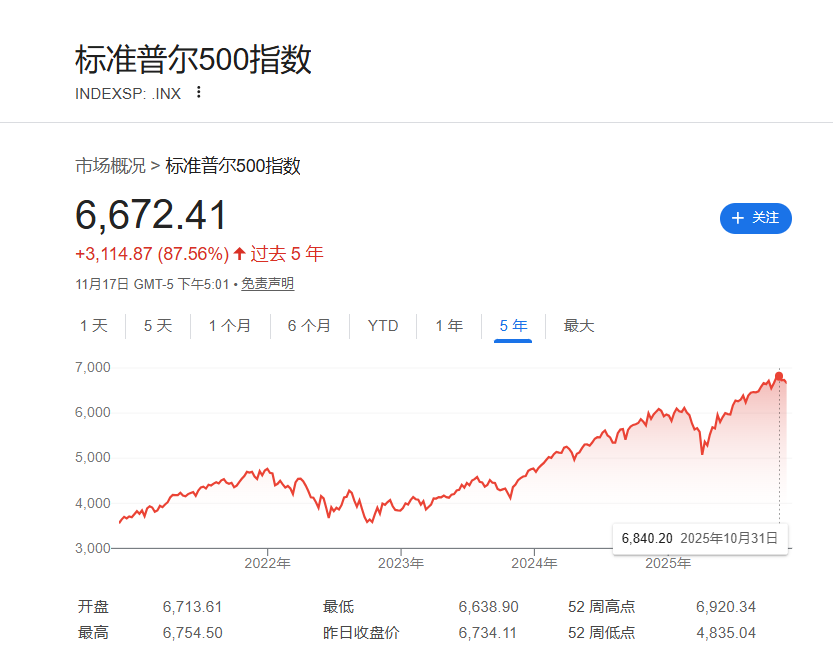The height and width of the screenshot is (656, 833).
Task: Switch to the 5天 view
Action: [x=157, y=325]
